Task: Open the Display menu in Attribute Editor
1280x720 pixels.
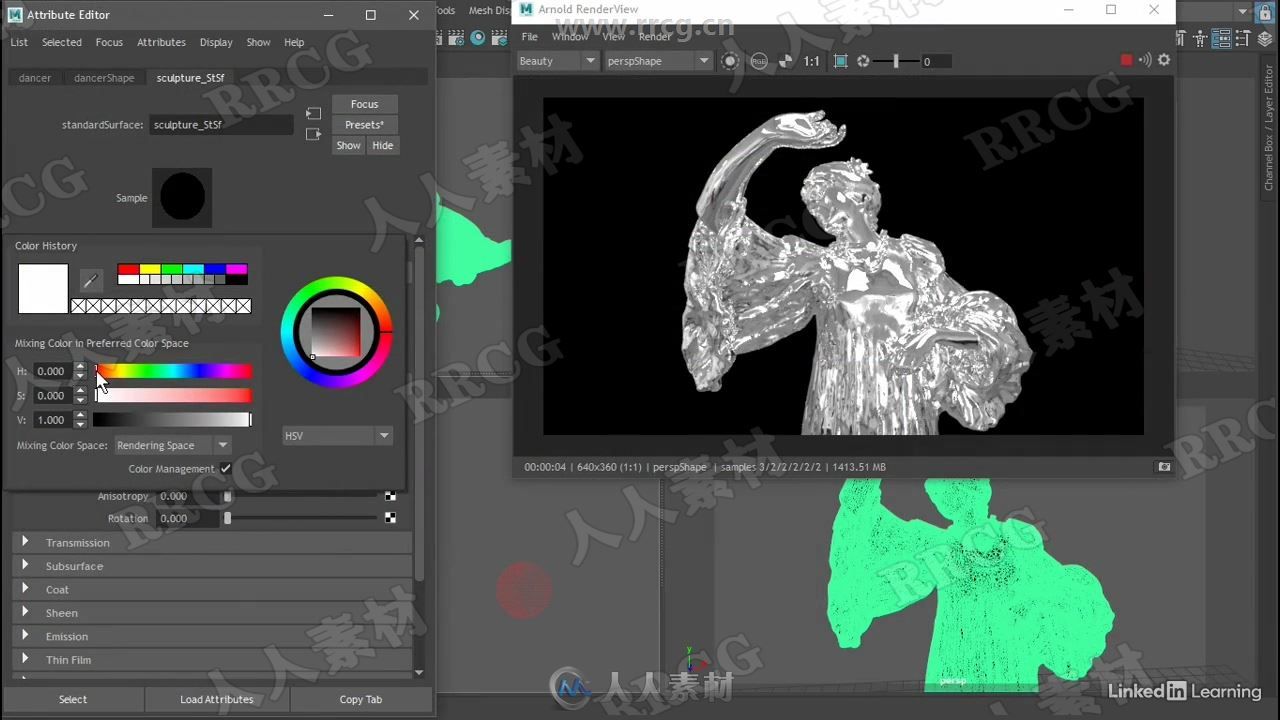Action: coord(216,42)
